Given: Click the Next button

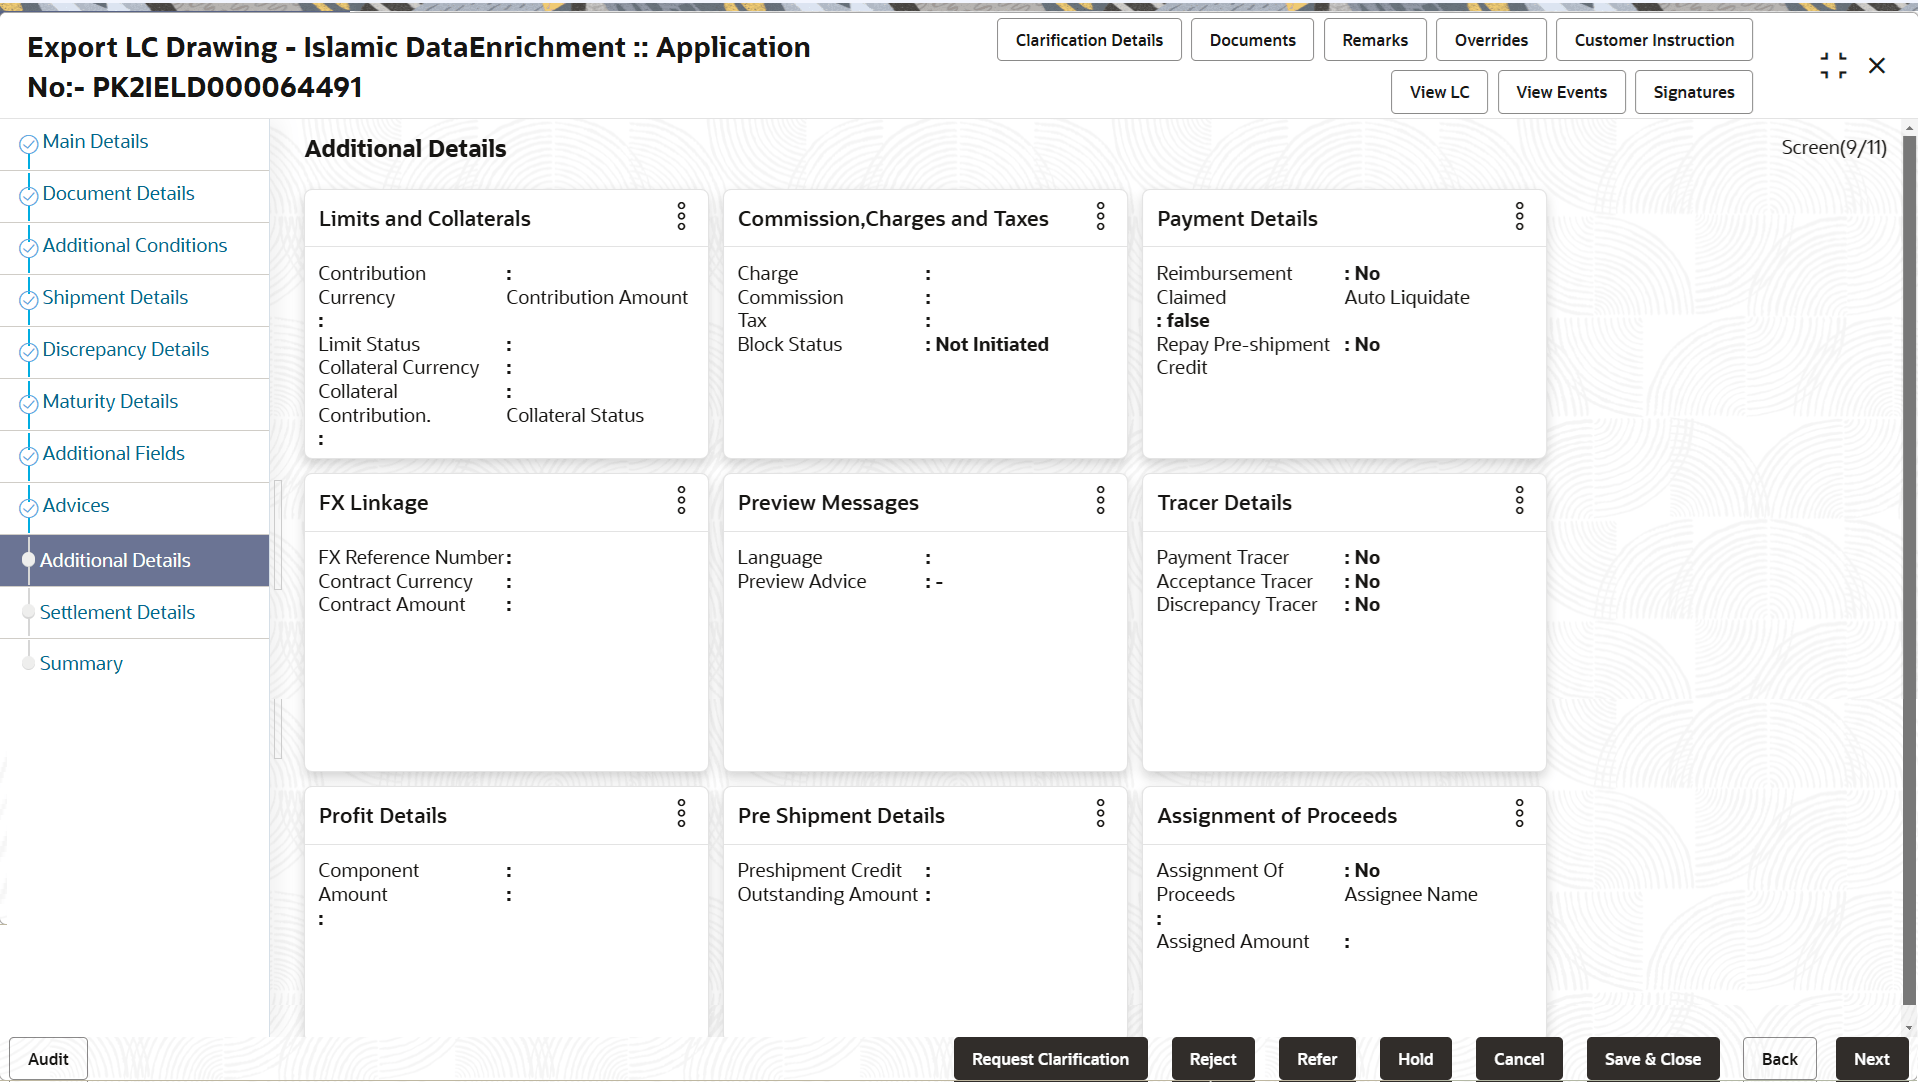Looking at the screenshot, I should [1870, 1059].
